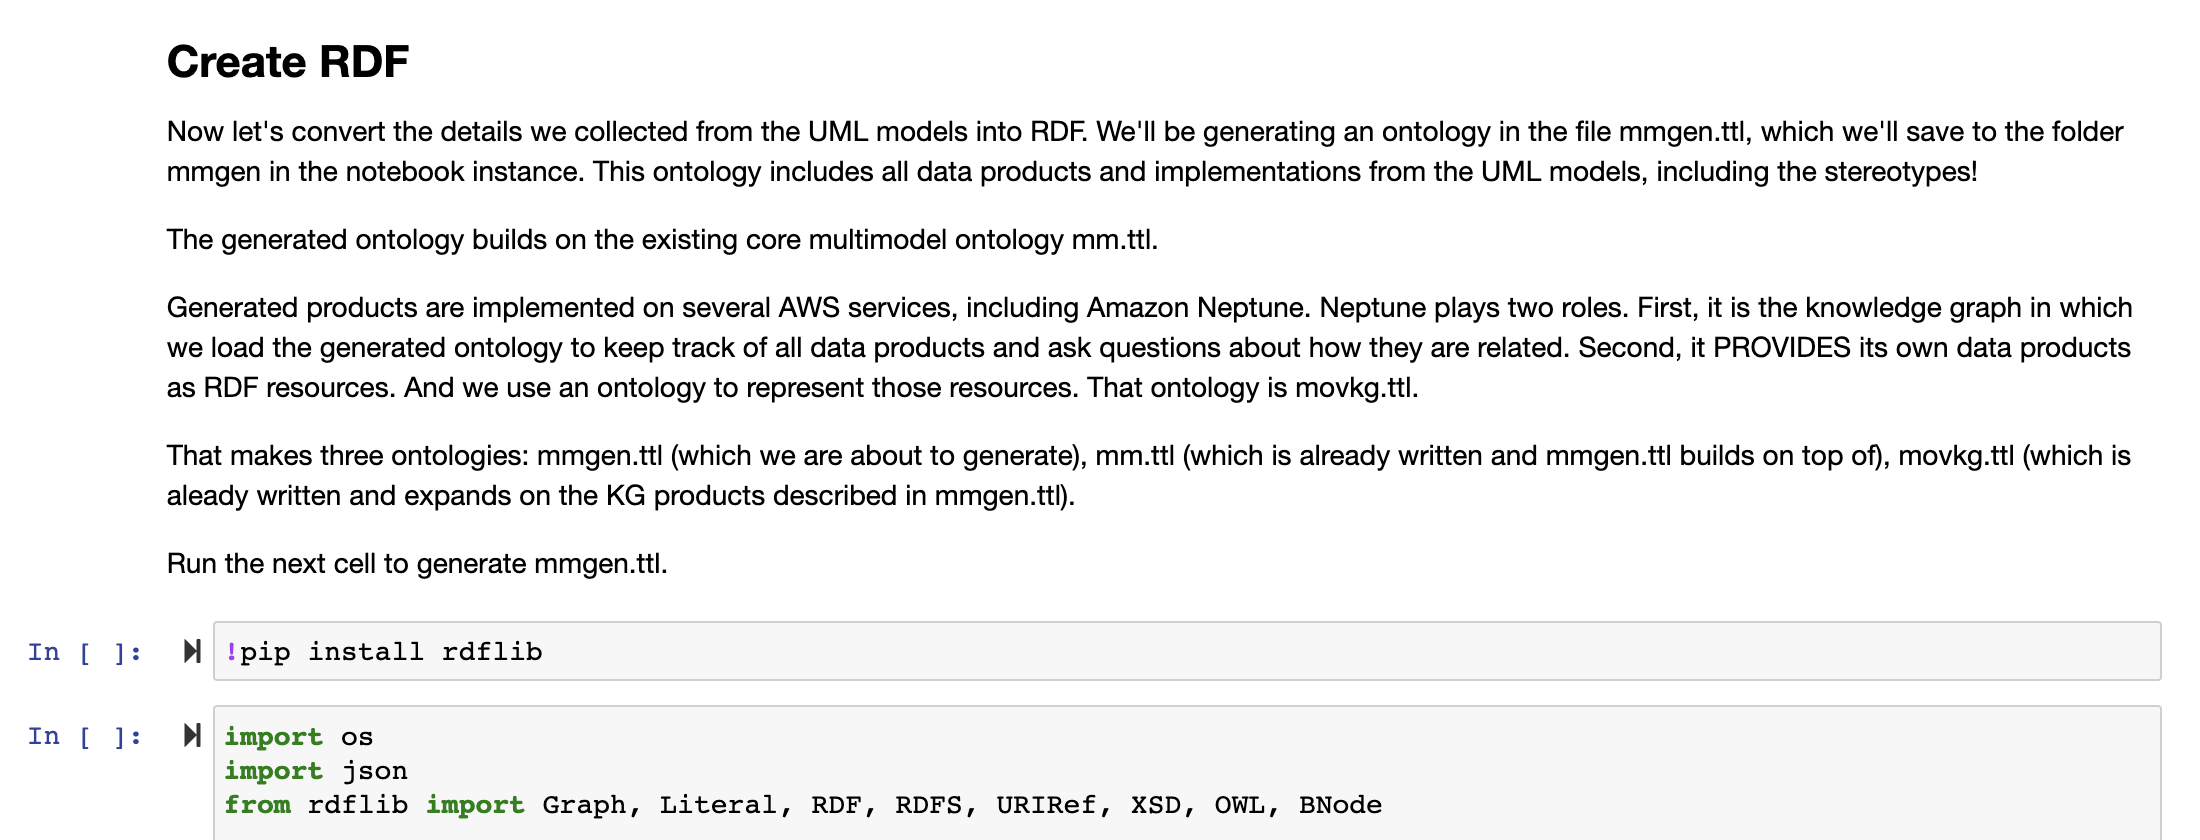The width and height of the screenshot is (2200, 840).
Task: Place cursor on the "import os" line
Action: [298, 737]
